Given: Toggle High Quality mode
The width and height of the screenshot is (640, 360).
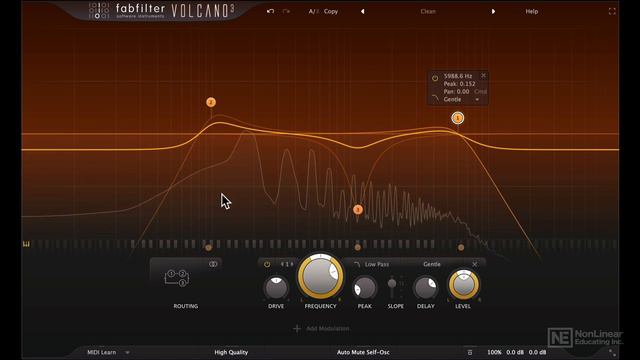Looking at the screenshot, I should click(231, 352).
